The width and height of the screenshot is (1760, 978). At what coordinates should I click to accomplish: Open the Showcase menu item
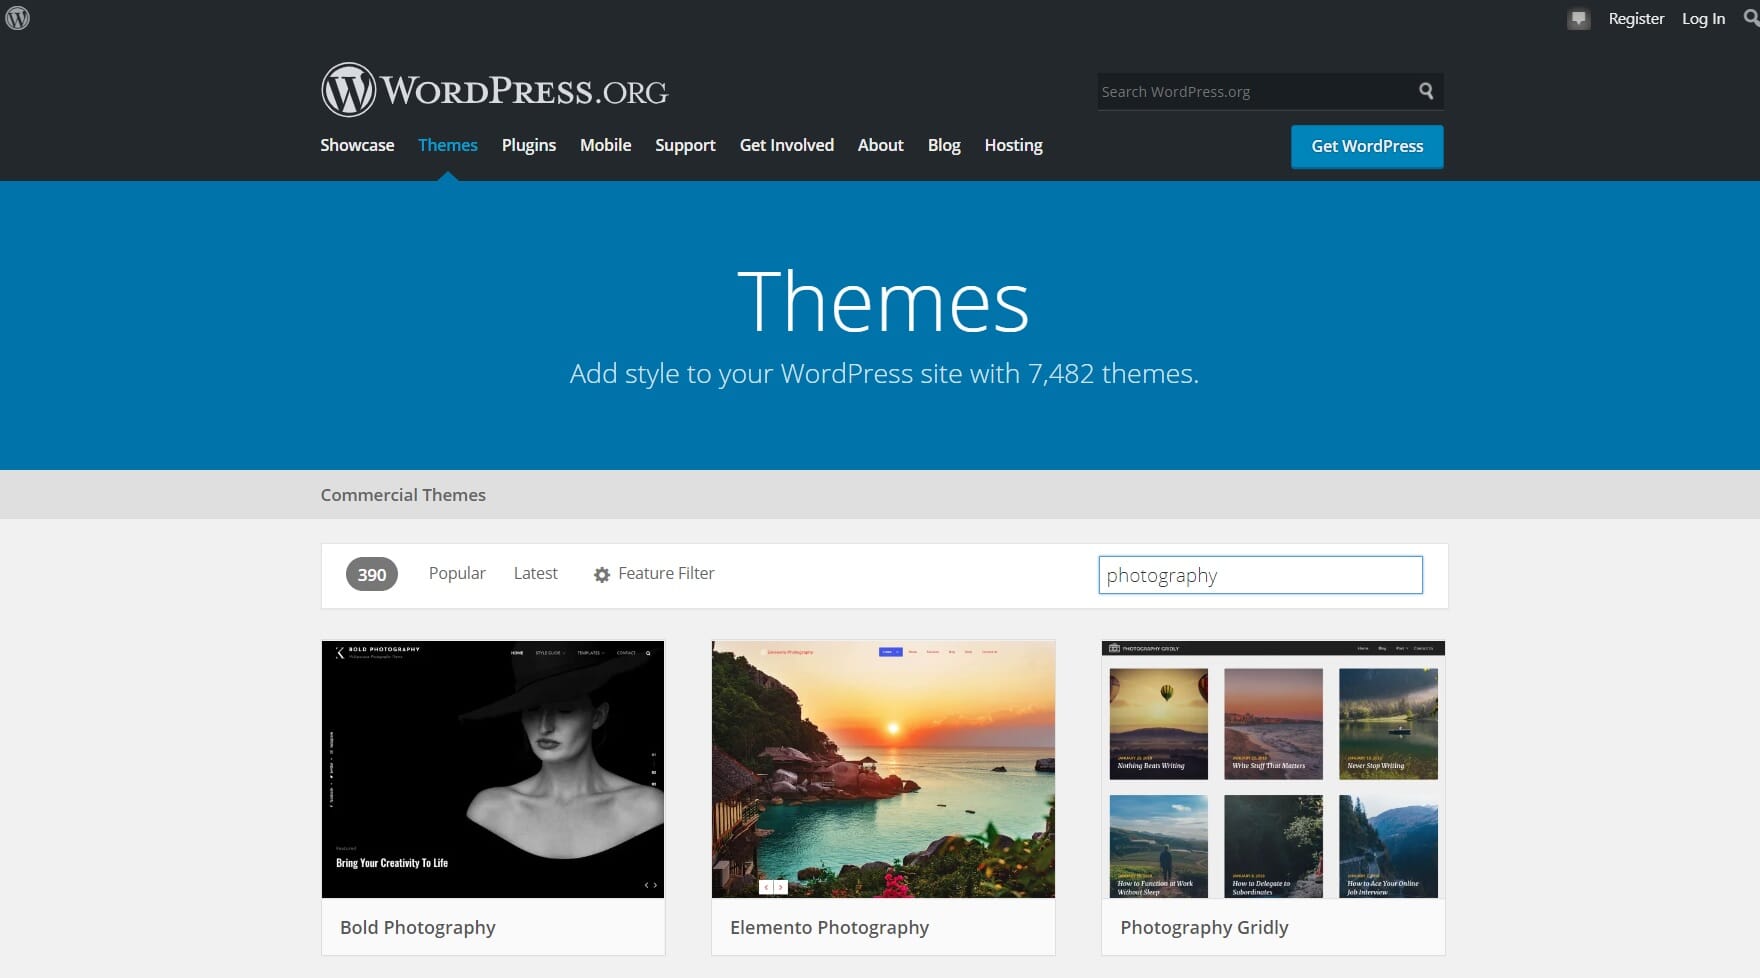click(x=357, y=145)
